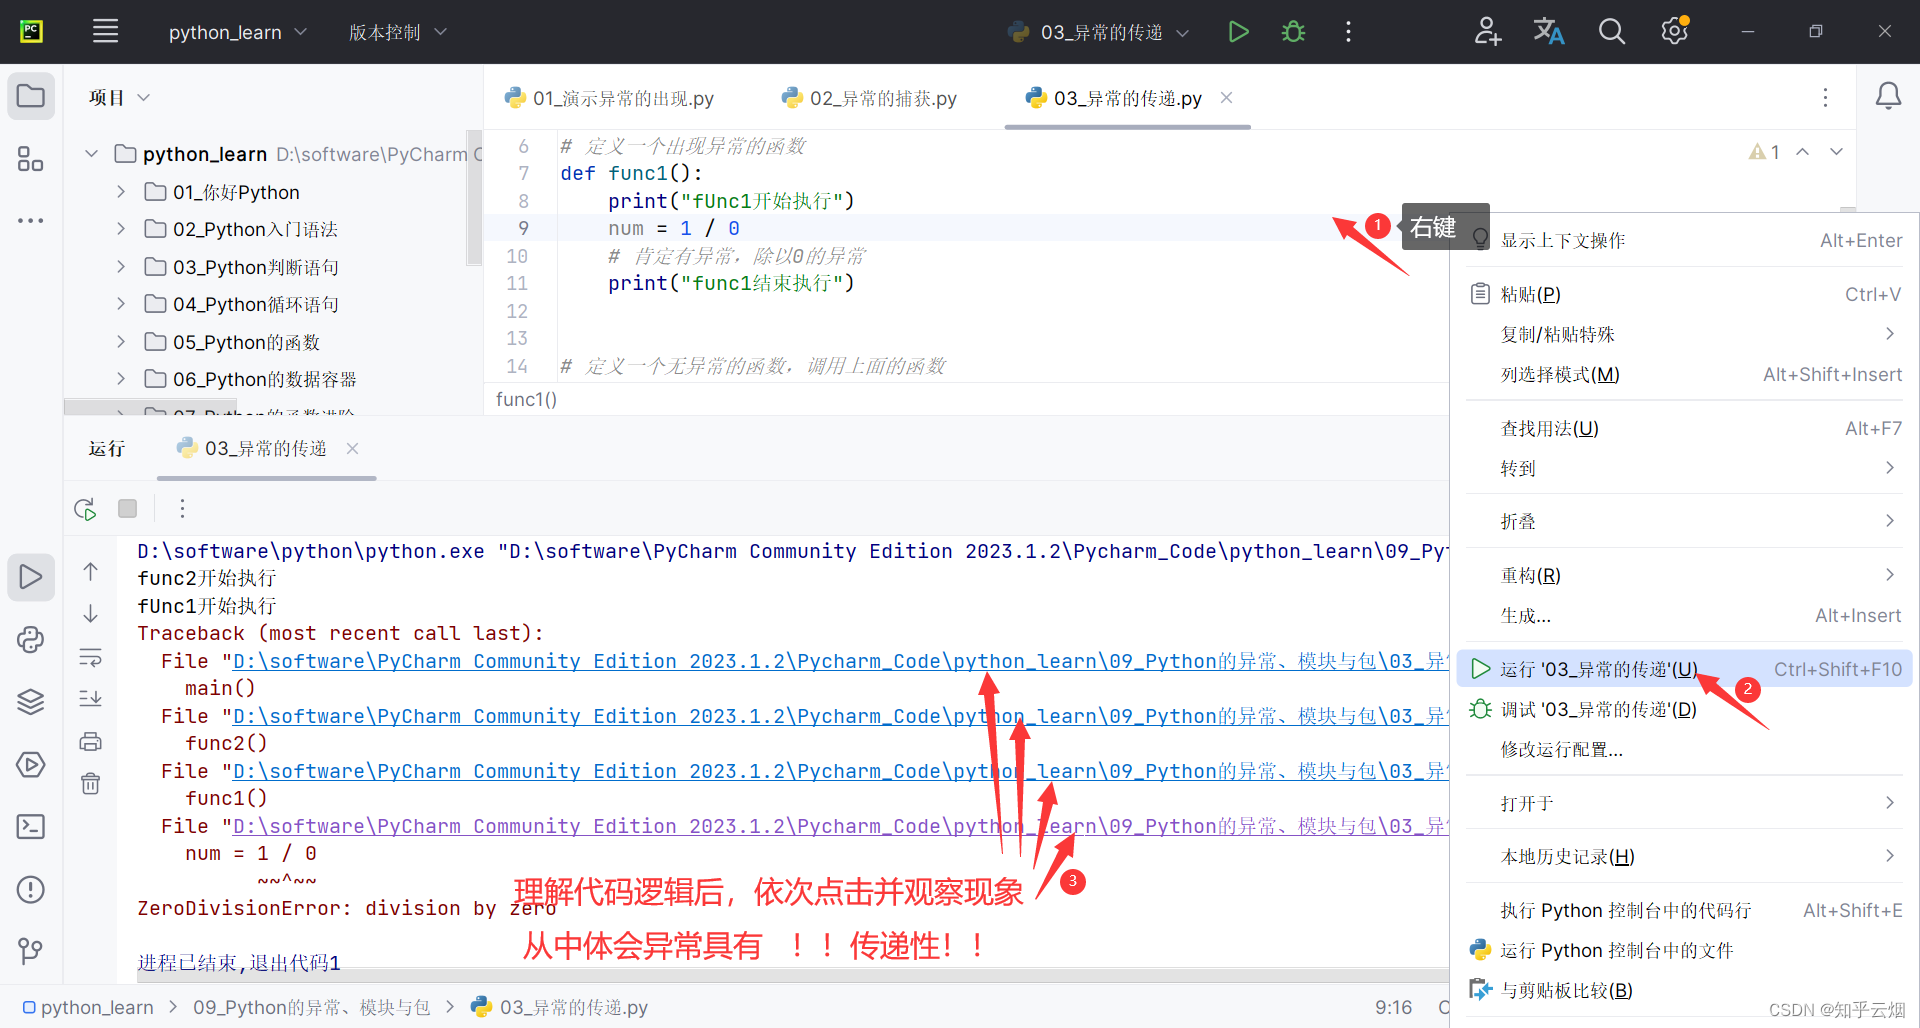Close the 03_异常的传递 run tab
The image size is (1920, 1028).
tap(352, 448)
